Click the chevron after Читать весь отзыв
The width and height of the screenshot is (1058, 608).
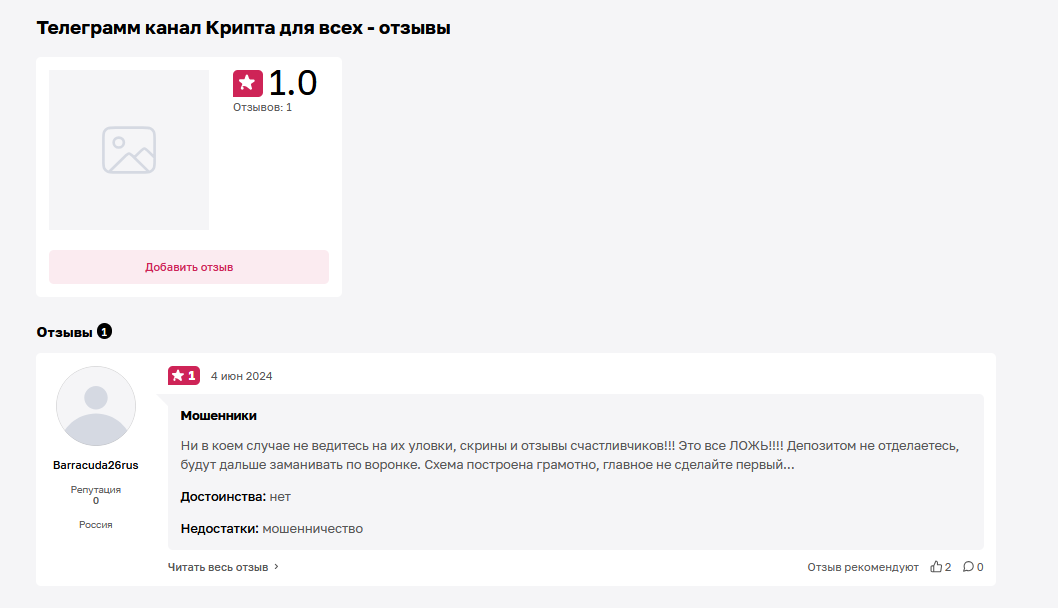(x=276, y=567)
